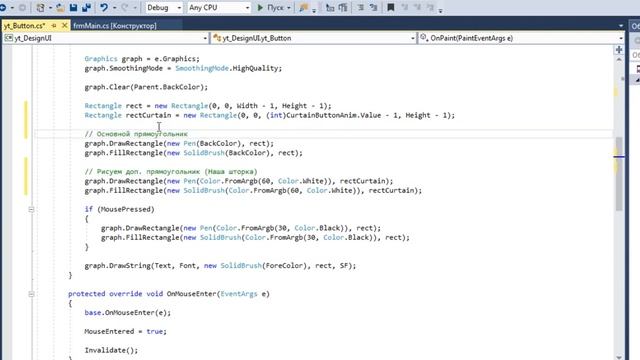Click the Navigate Backward arrow icon

point(2,7)
